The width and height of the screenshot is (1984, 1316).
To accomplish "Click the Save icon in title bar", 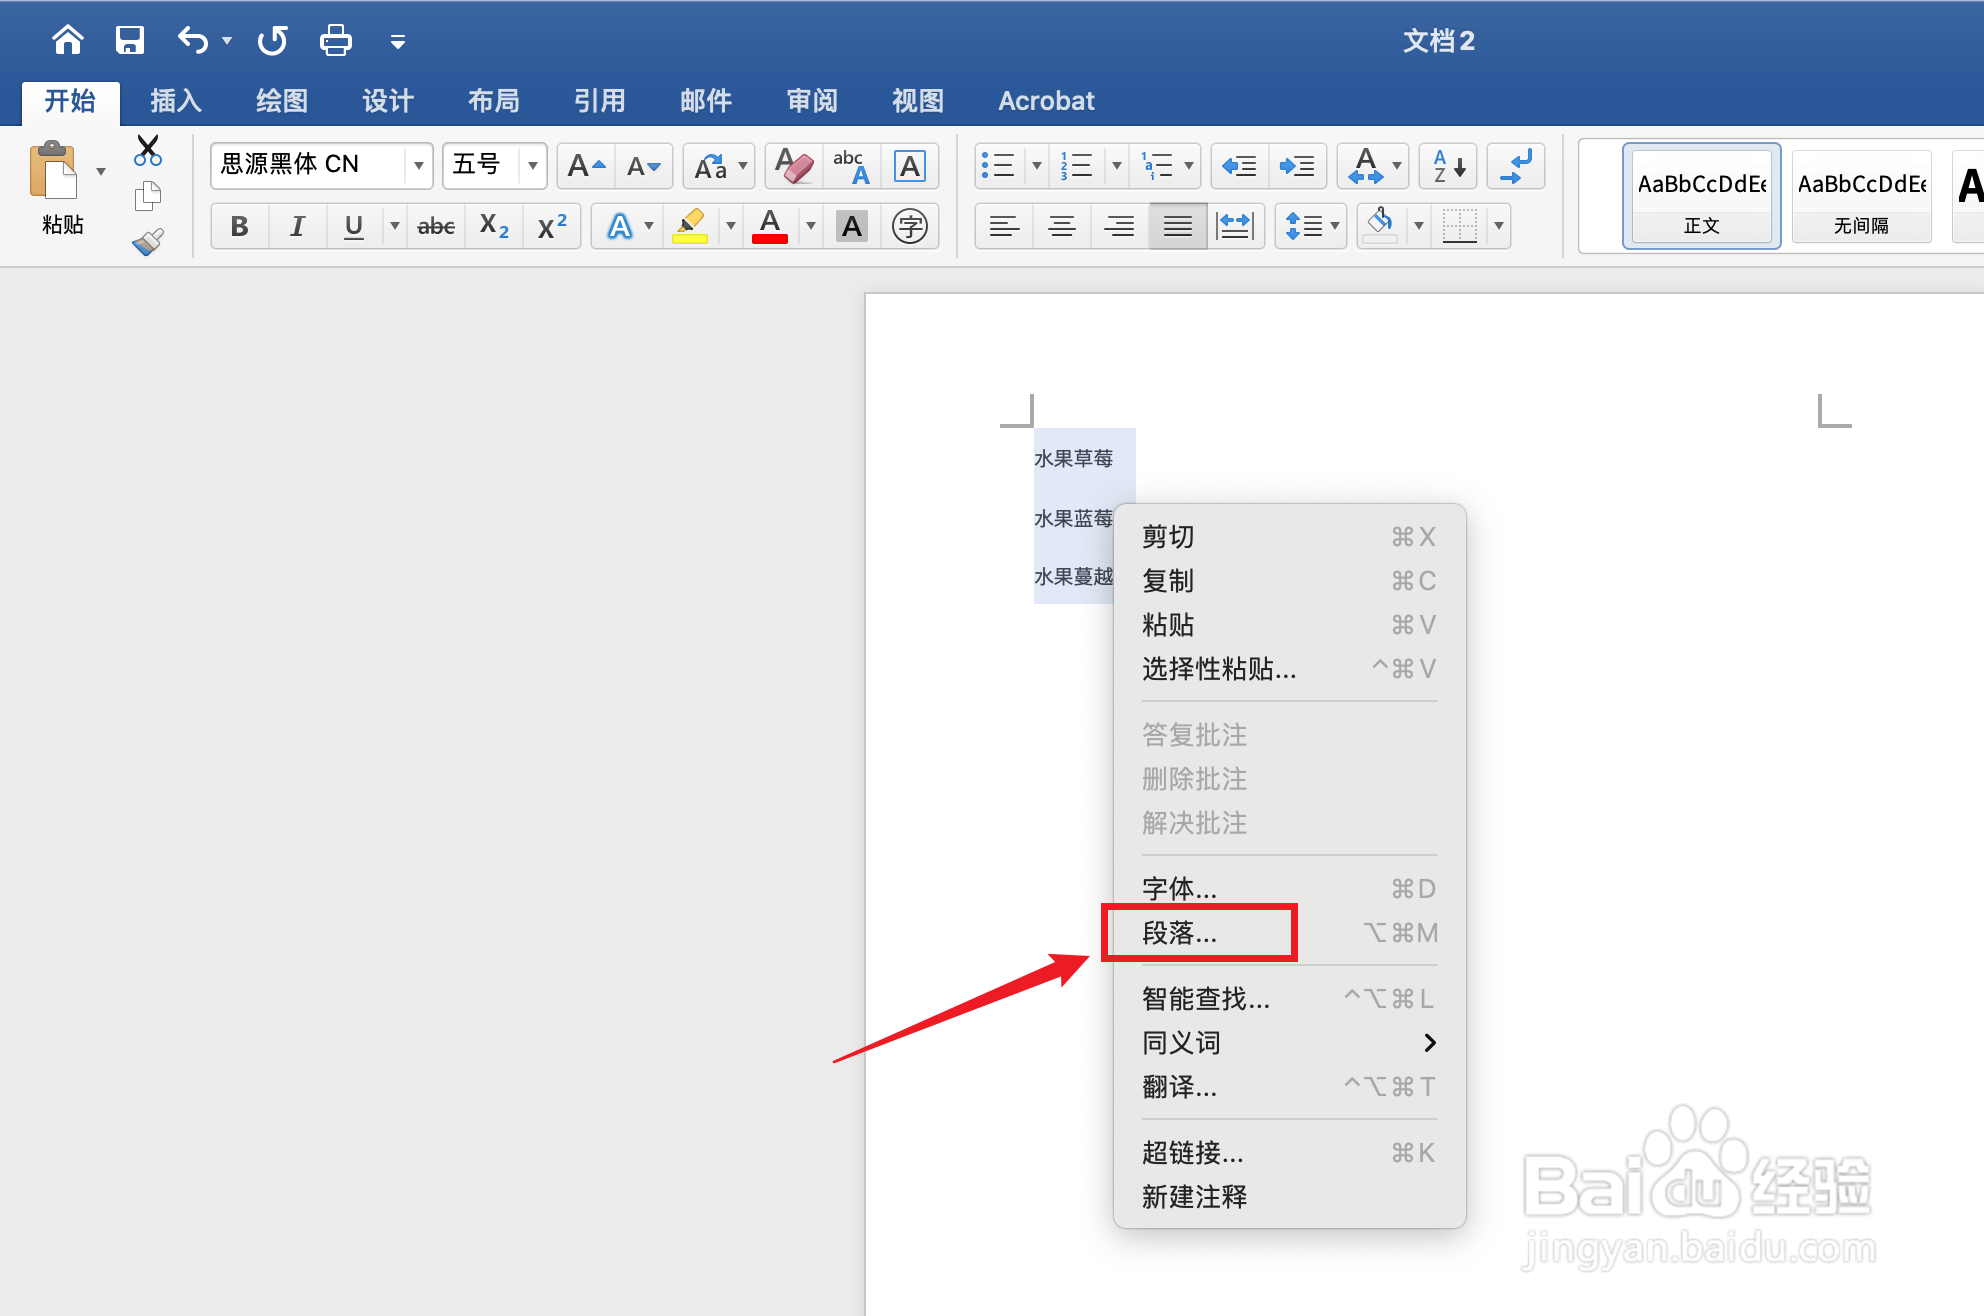I will (130, 41).
